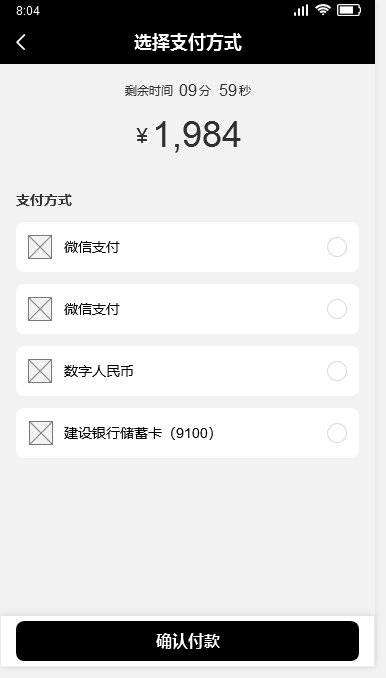Tap the 支付方式 section heading
Viewport: 386px width, 678px height.
pos(44,200)
